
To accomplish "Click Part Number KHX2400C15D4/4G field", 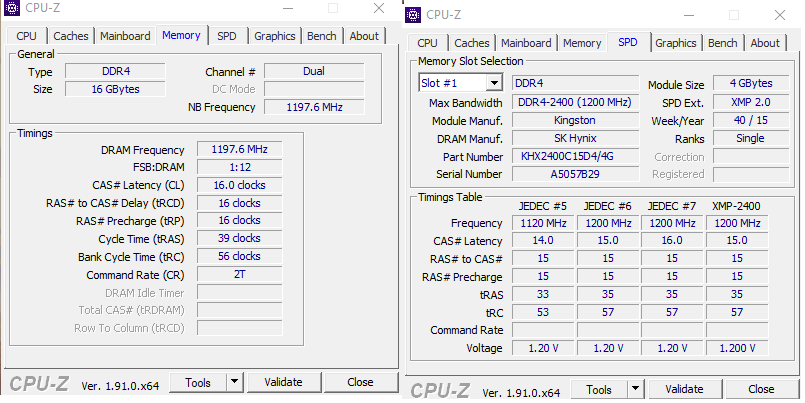I will tap(576, 157).
